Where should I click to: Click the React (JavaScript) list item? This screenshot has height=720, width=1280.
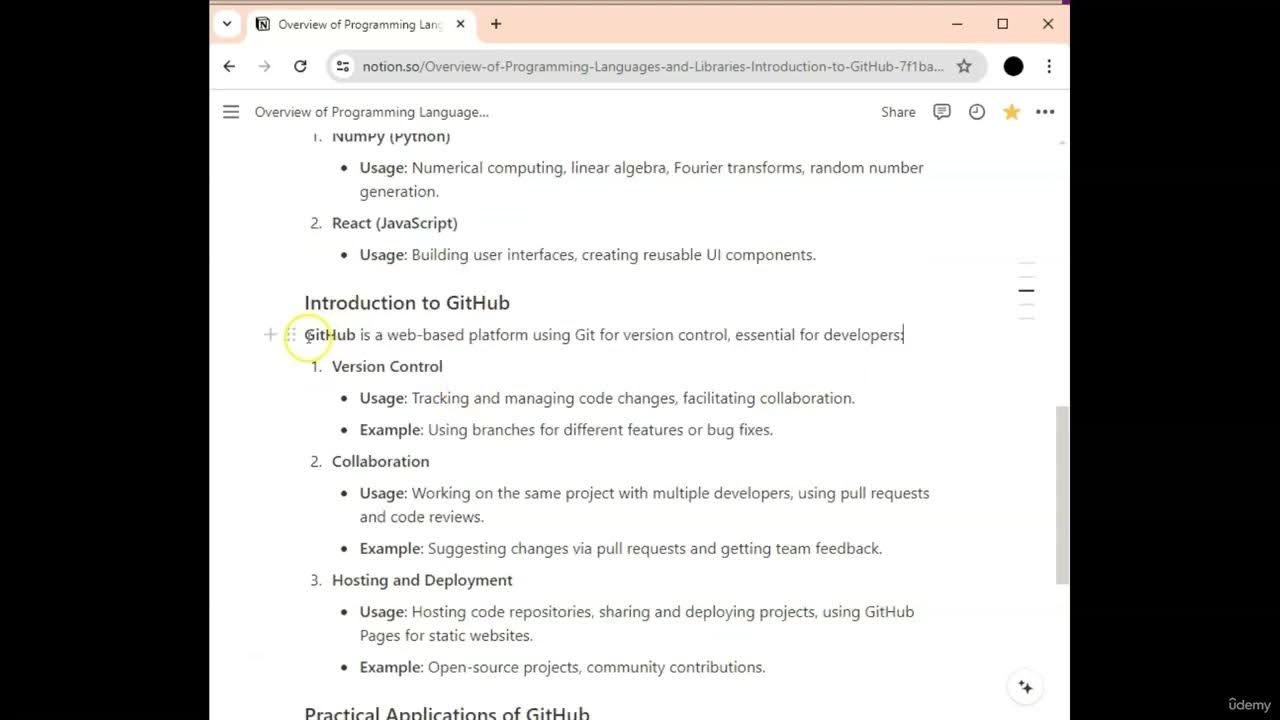395,223
